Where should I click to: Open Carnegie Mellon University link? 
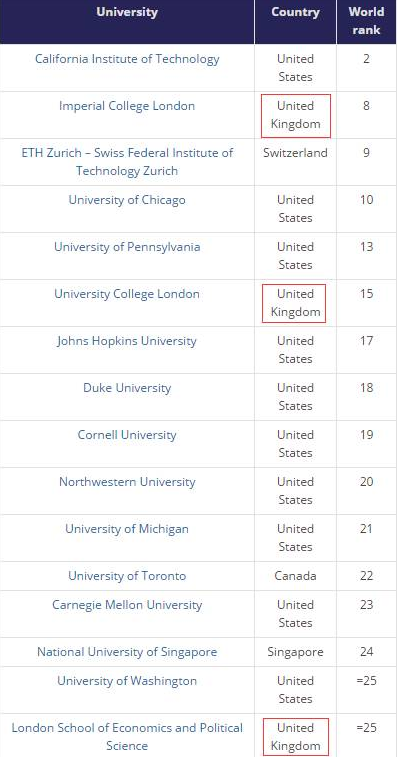click(127, 605)
